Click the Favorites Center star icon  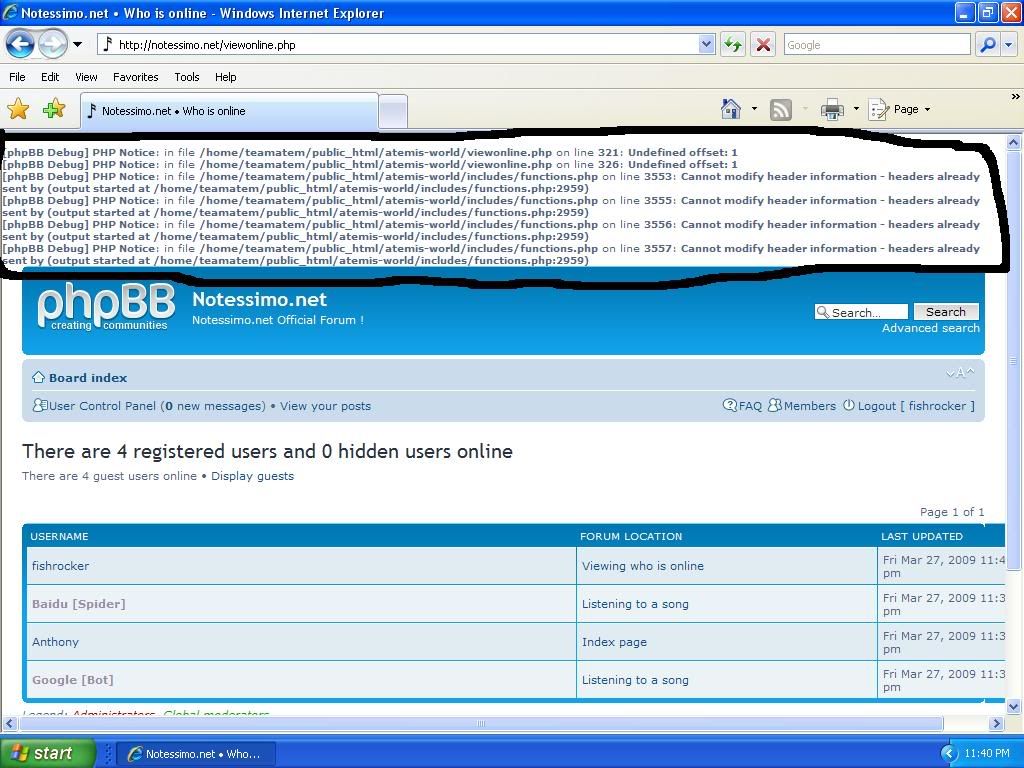(x=18, y=109)
